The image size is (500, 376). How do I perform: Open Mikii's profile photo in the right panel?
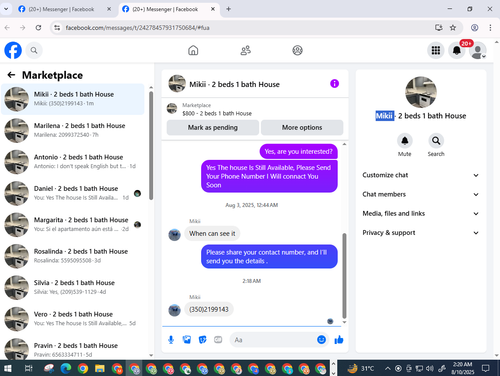tap(421, 92)
